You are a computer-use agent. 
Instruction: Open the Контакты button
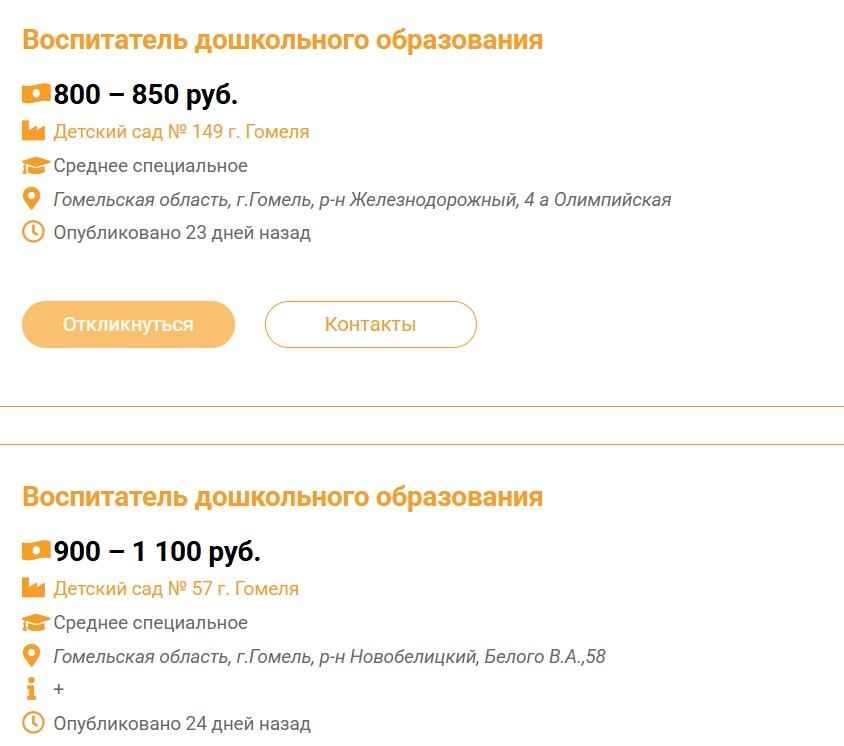click(x=370, y=324)
